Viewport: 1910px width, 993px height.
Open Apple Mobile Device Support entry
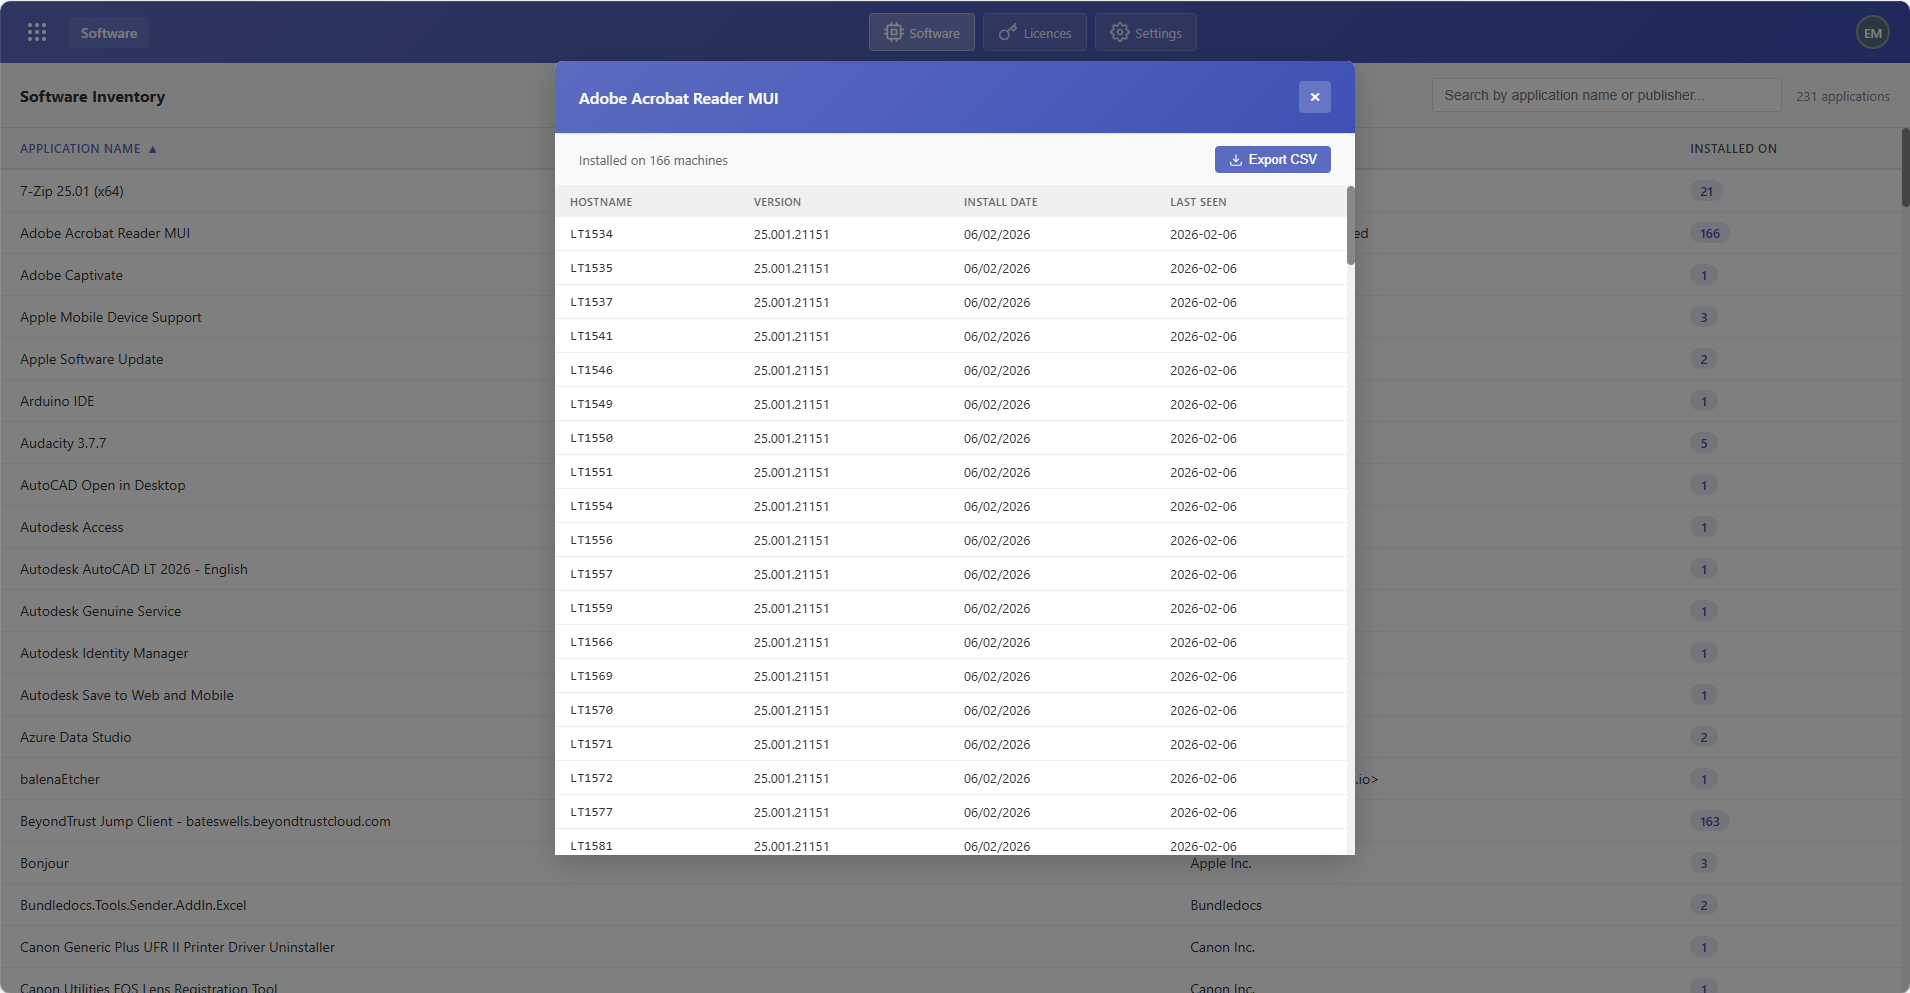[x=111, y=317]
